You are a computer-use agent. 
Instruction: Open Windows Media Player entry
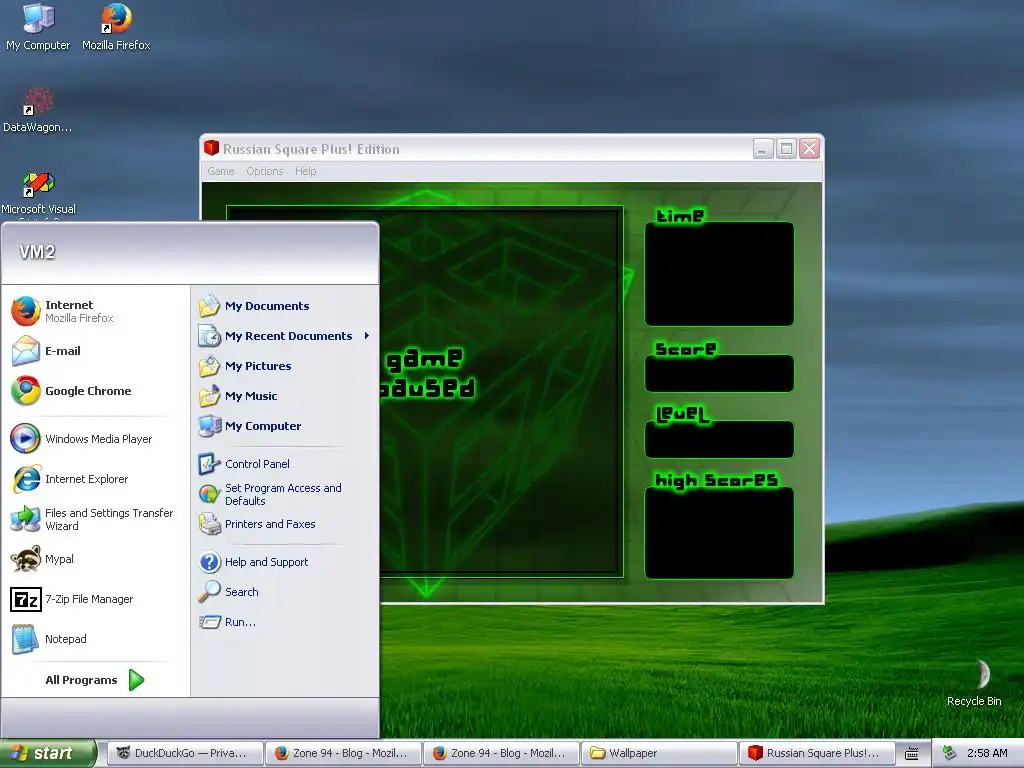point(96,439)
